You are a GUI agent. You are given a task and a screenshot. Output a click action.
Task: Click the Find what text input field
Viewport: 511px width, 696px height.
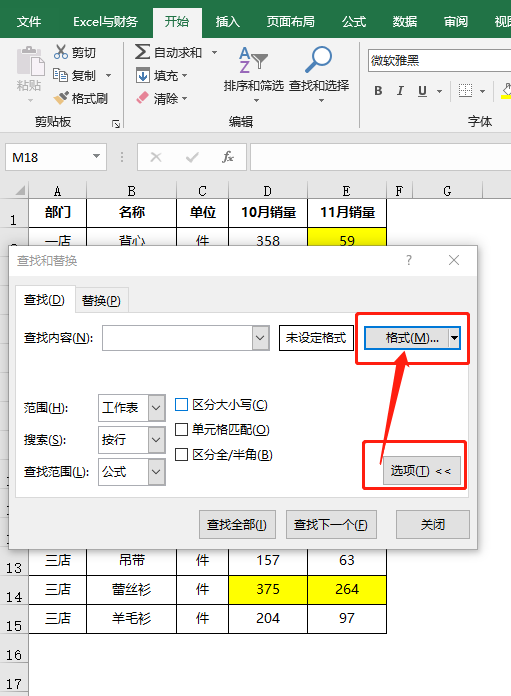pos(178,338)
